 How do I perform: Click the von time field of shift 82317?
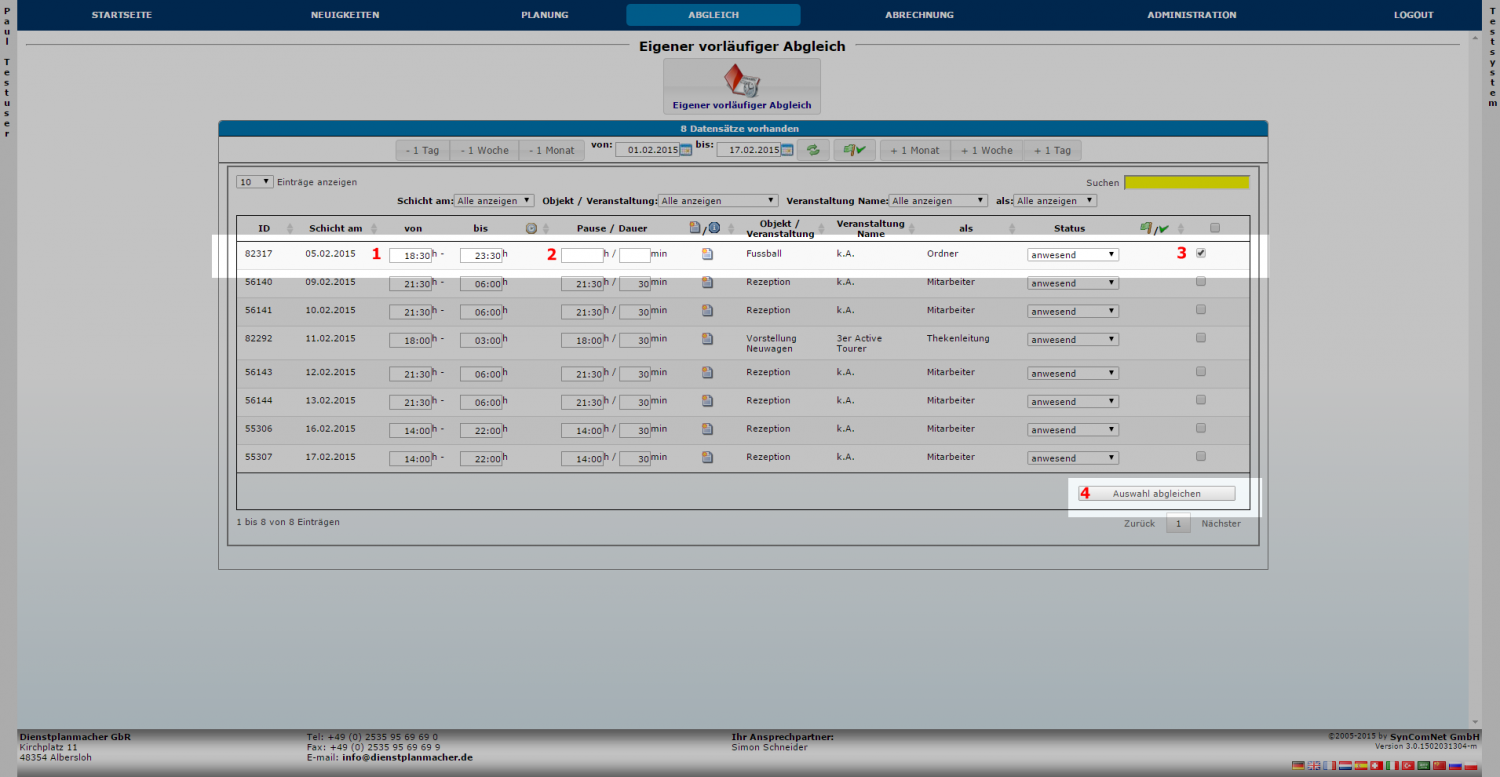[410, 255]
